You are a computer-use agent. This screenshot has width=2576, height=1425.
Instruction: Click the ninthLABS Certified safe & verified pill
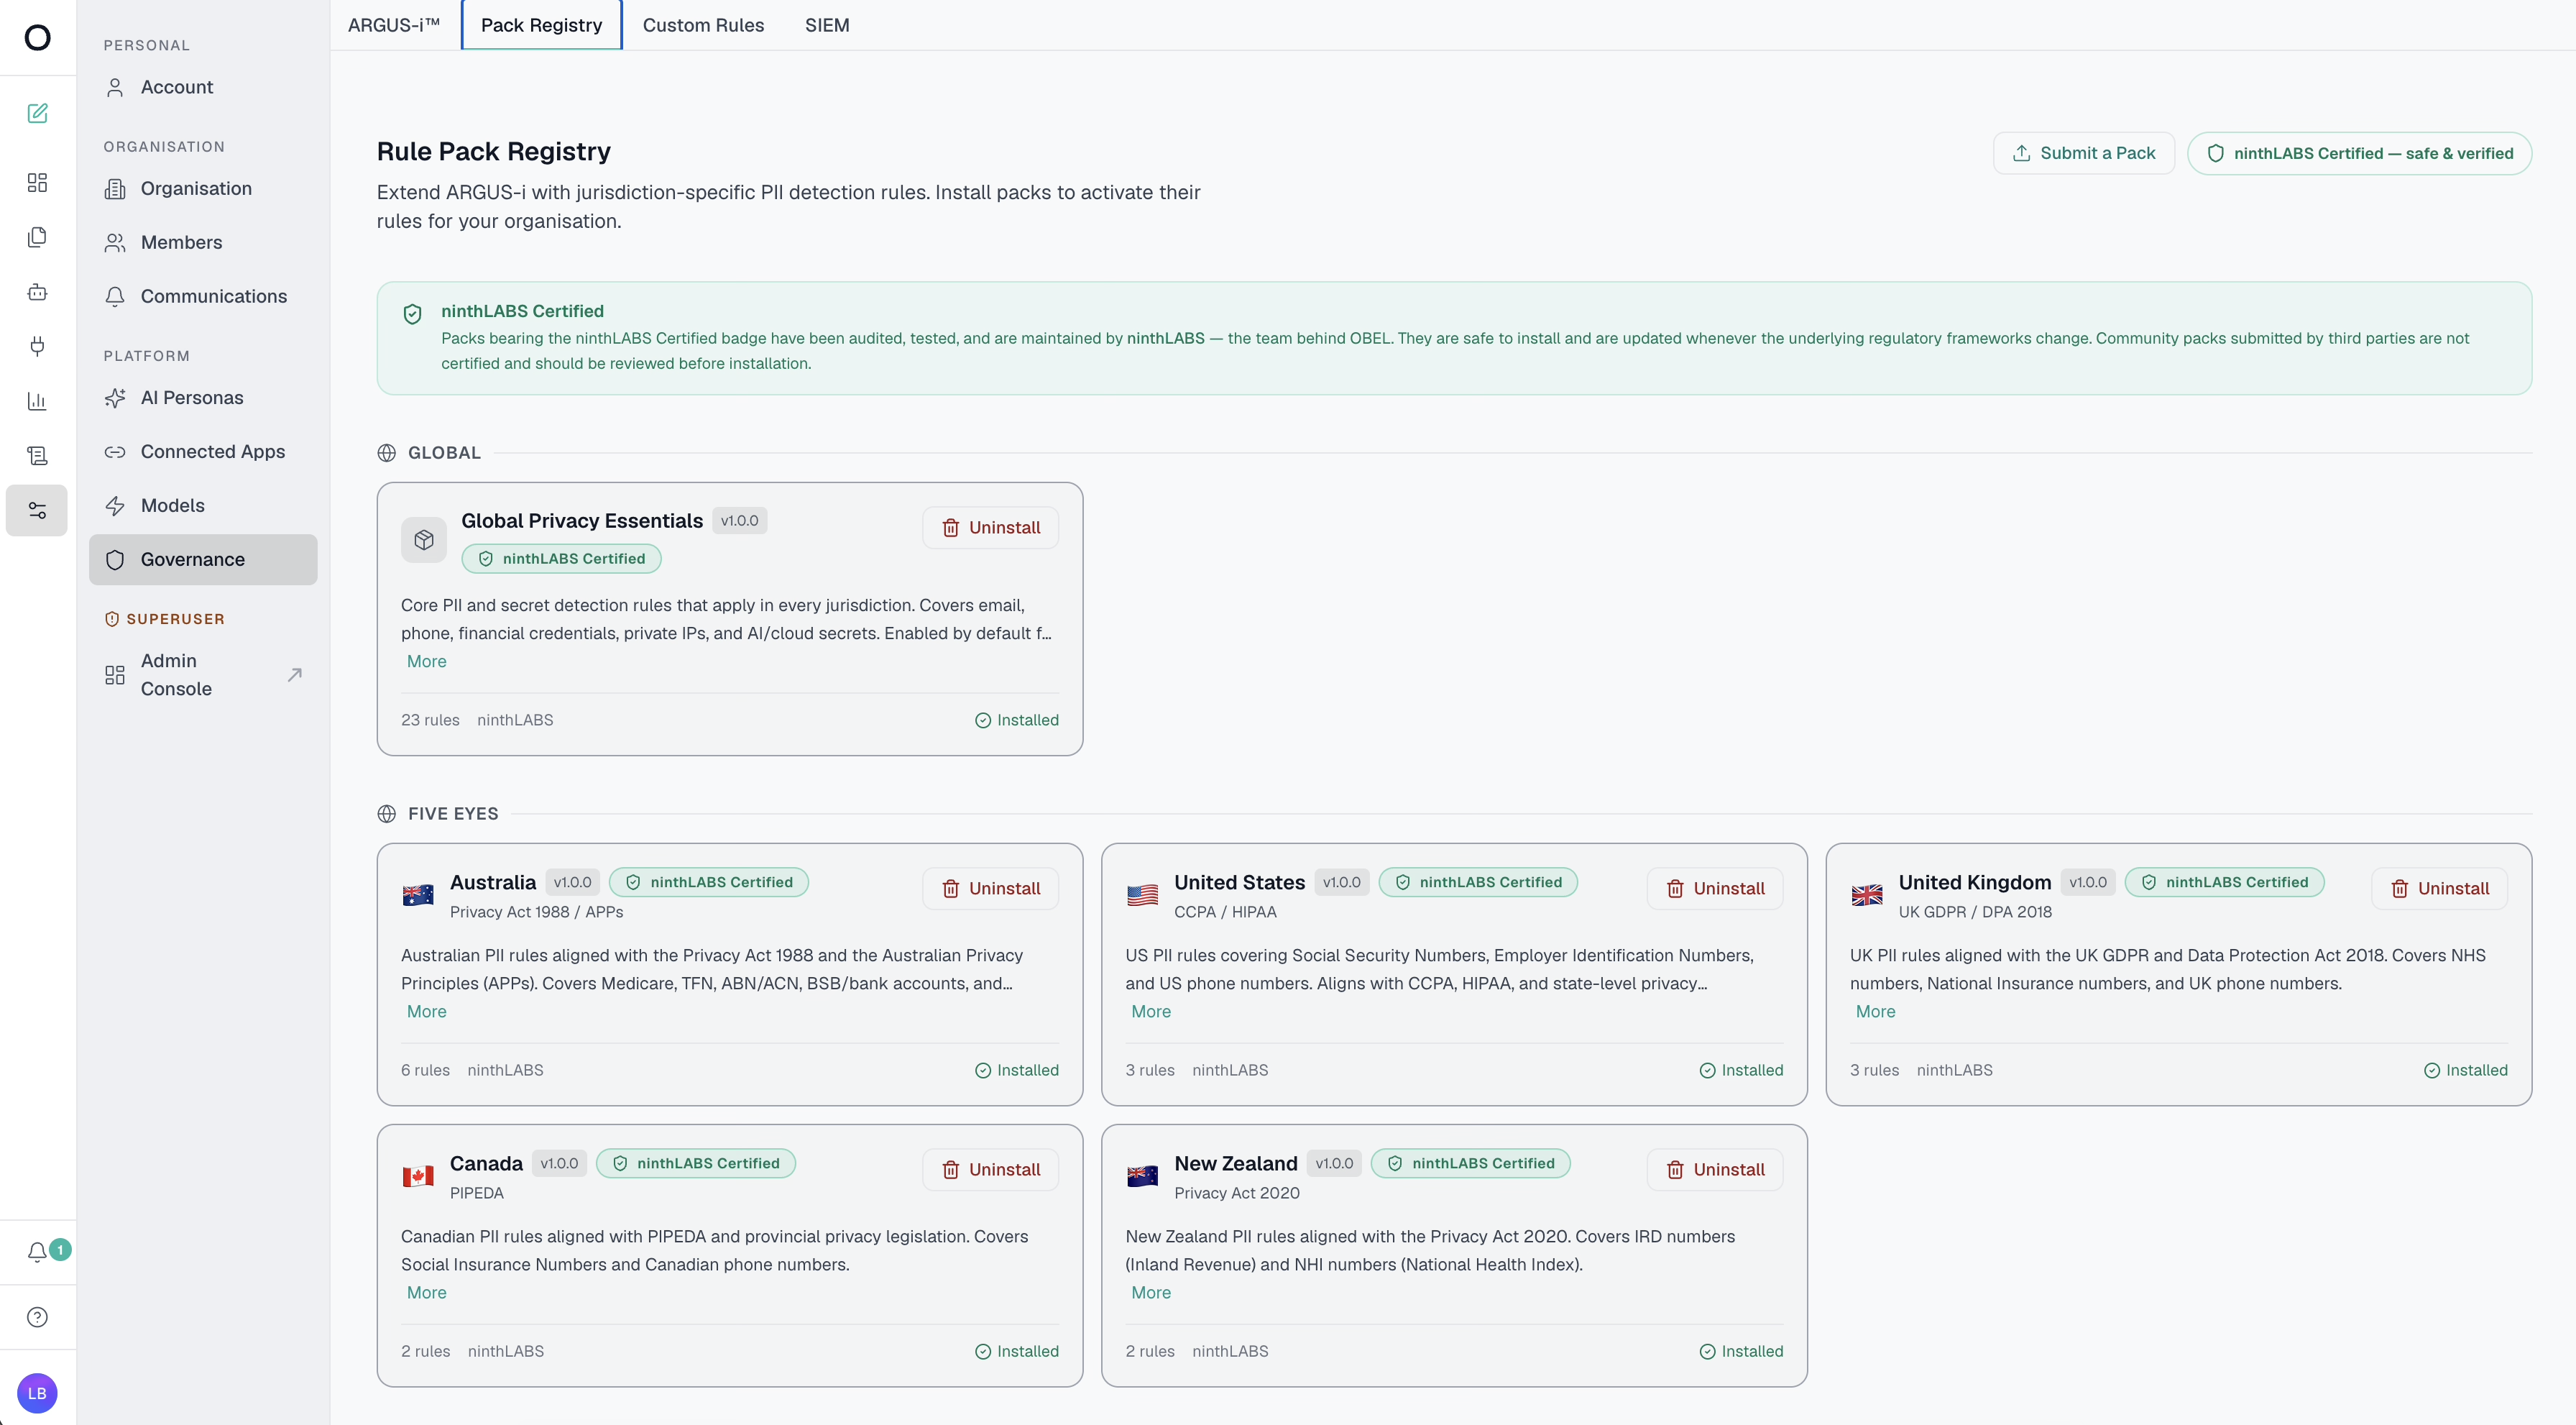(x=2359, y=153)
